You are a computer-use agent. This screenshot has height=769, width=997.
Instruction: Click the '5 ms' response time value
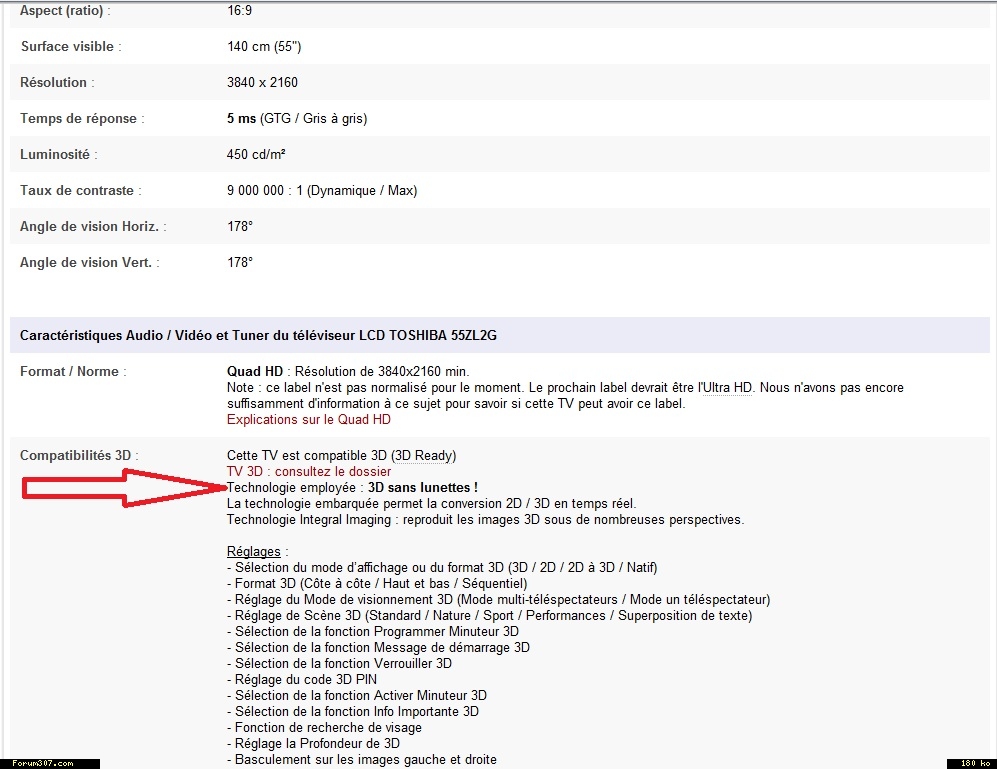click(x=241, y=119)
